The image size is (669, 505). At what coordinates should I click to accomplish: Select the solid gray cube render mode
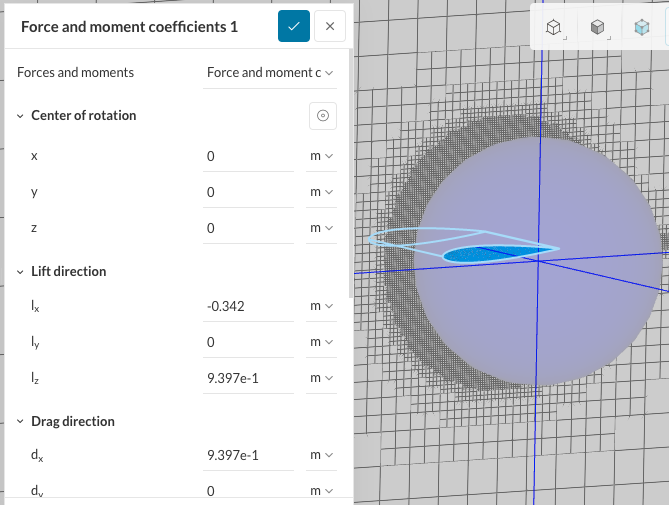click(597, 28)
